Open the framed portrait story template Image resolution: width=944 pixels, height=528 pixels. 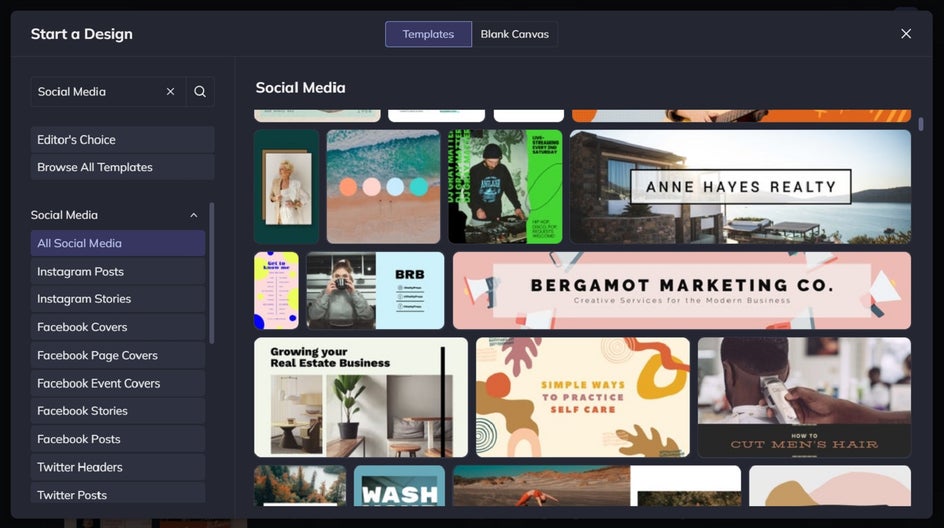coord(287,187)
